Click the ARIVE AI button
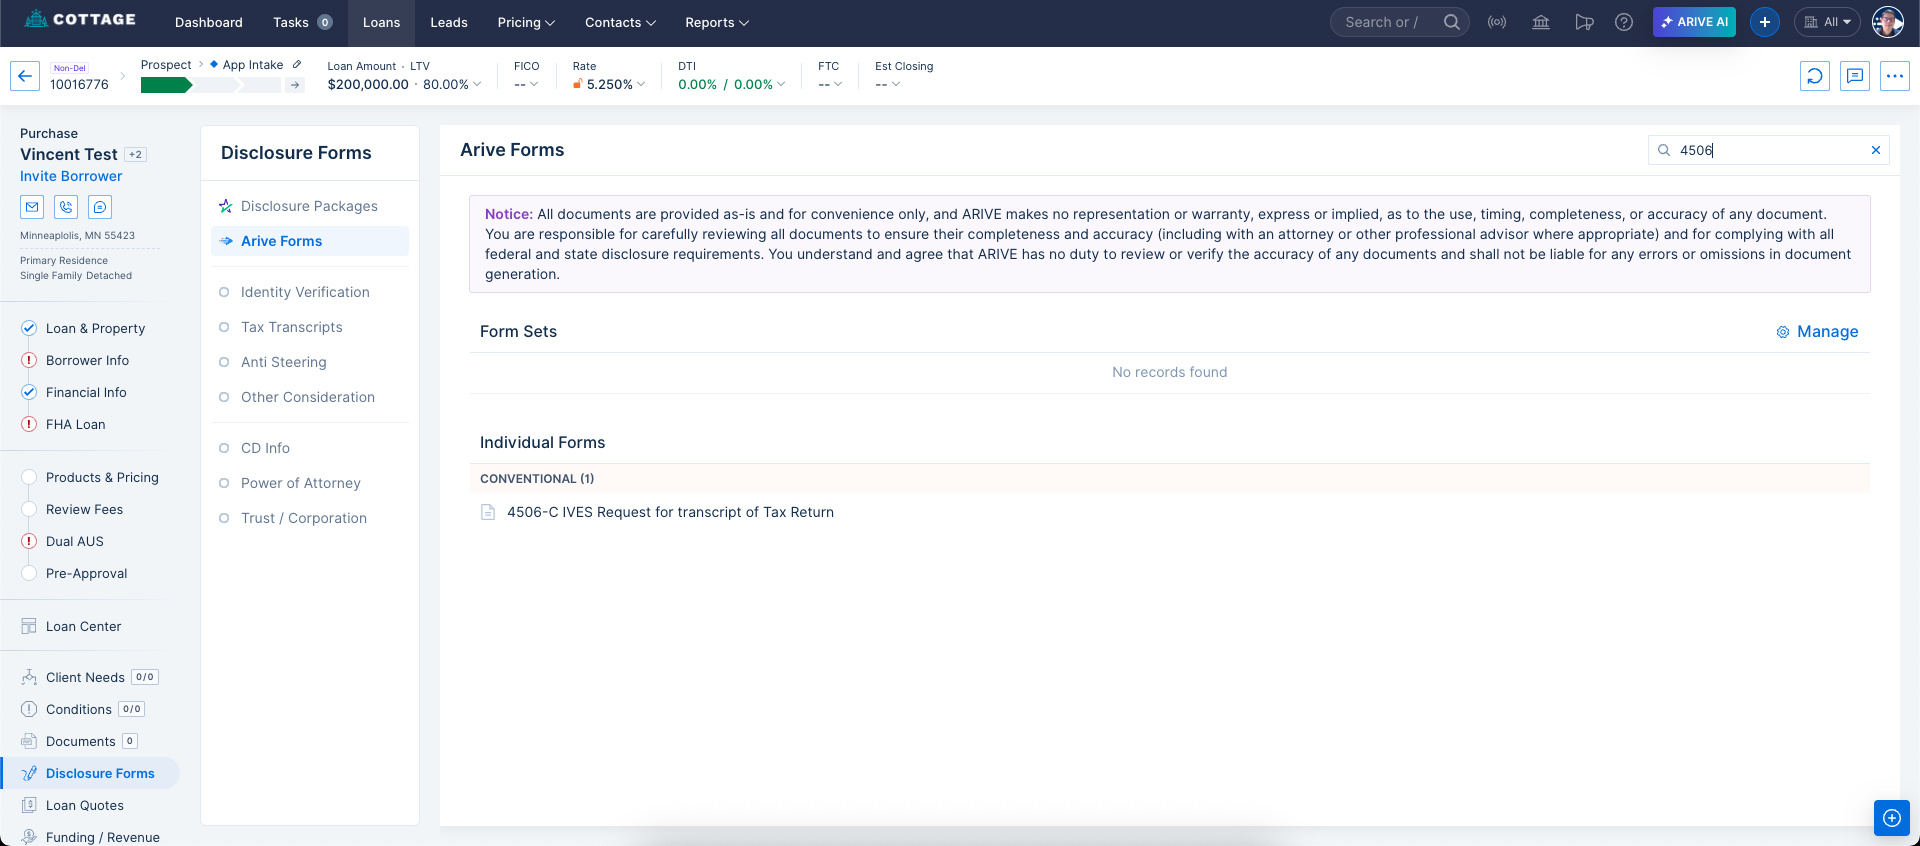 (x=1694, y=22)
